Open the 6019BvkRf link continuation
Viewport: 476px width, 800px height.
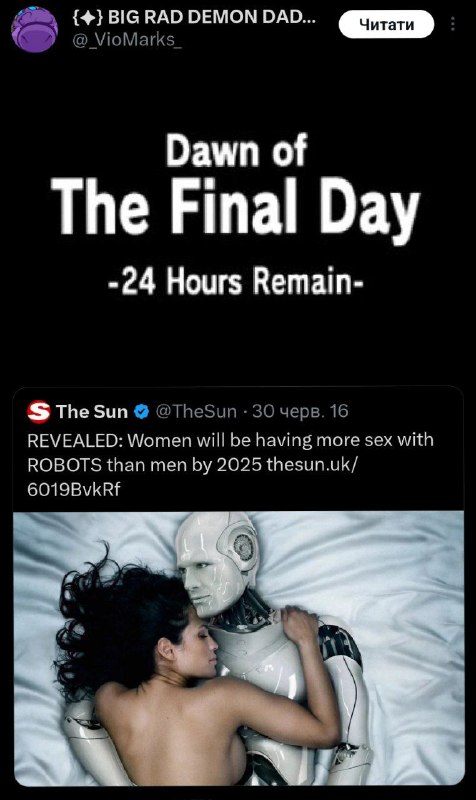tap(73, 489)
